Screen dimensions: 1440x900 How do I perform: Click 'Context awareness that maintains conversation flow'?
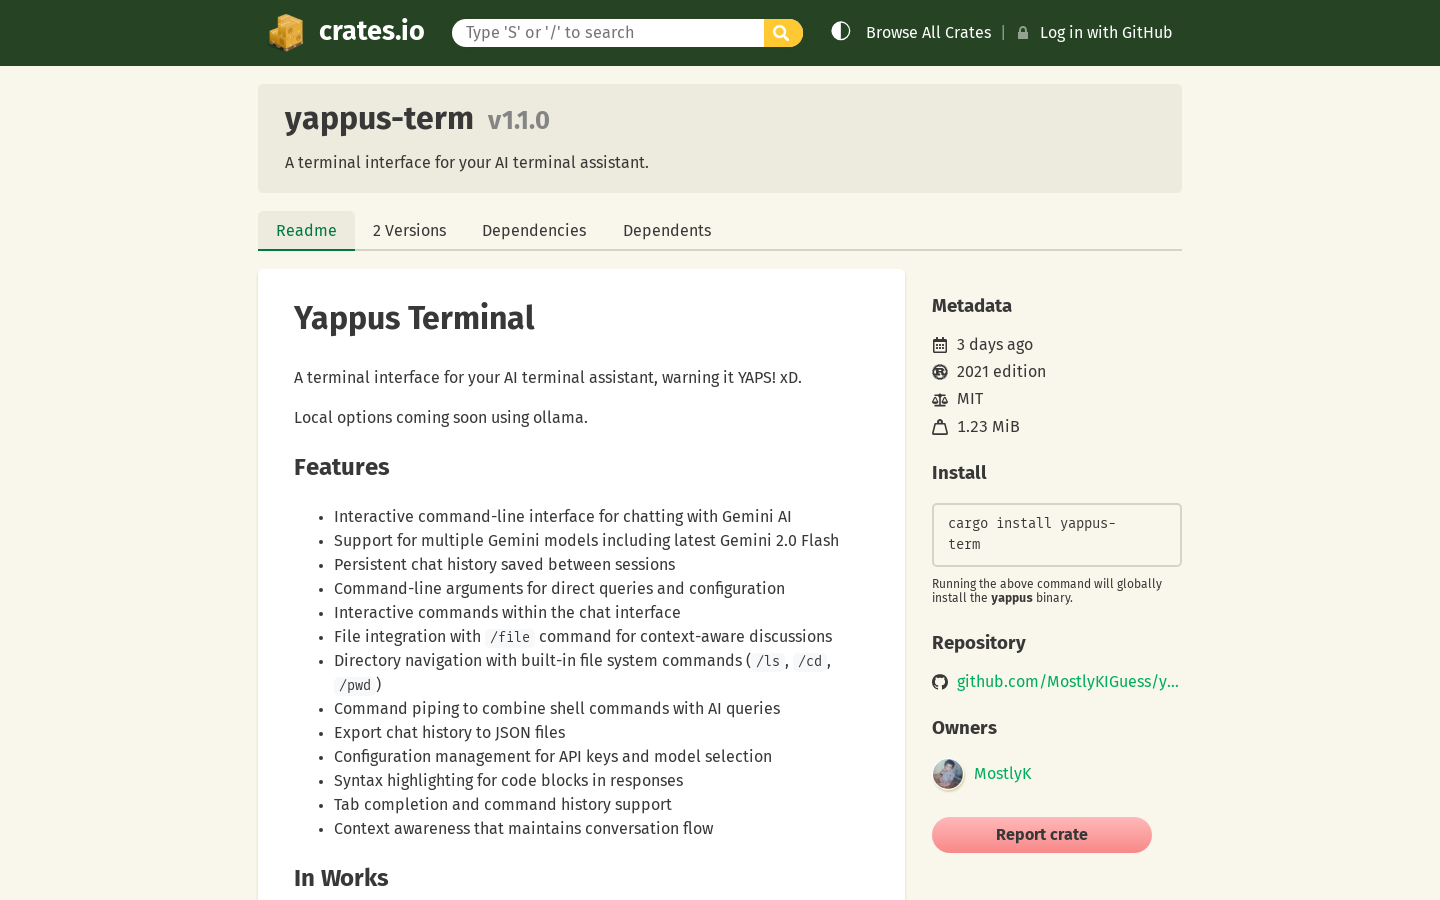click(524, 829)
